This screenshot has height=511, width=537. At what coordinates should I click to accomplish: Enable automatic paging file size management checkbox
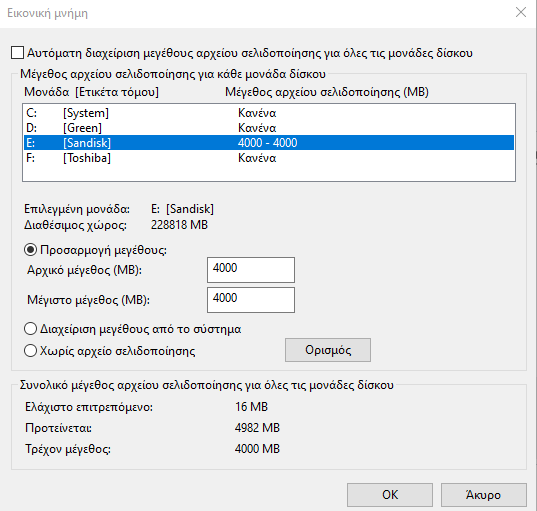point(17,53)
